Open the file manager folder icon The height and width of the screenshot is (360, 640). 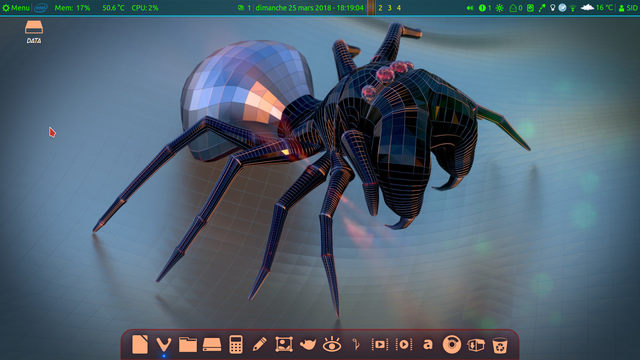coord(188,344)
